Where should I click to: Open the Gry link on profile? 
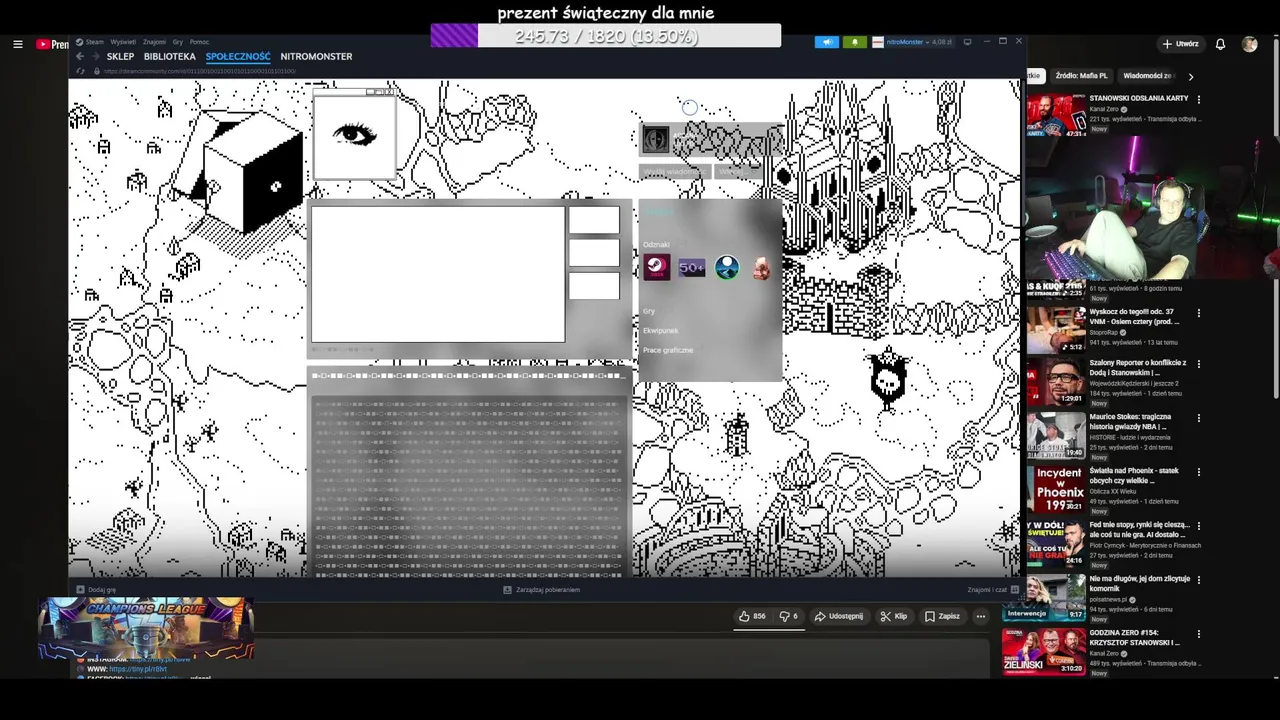point(649,311)
